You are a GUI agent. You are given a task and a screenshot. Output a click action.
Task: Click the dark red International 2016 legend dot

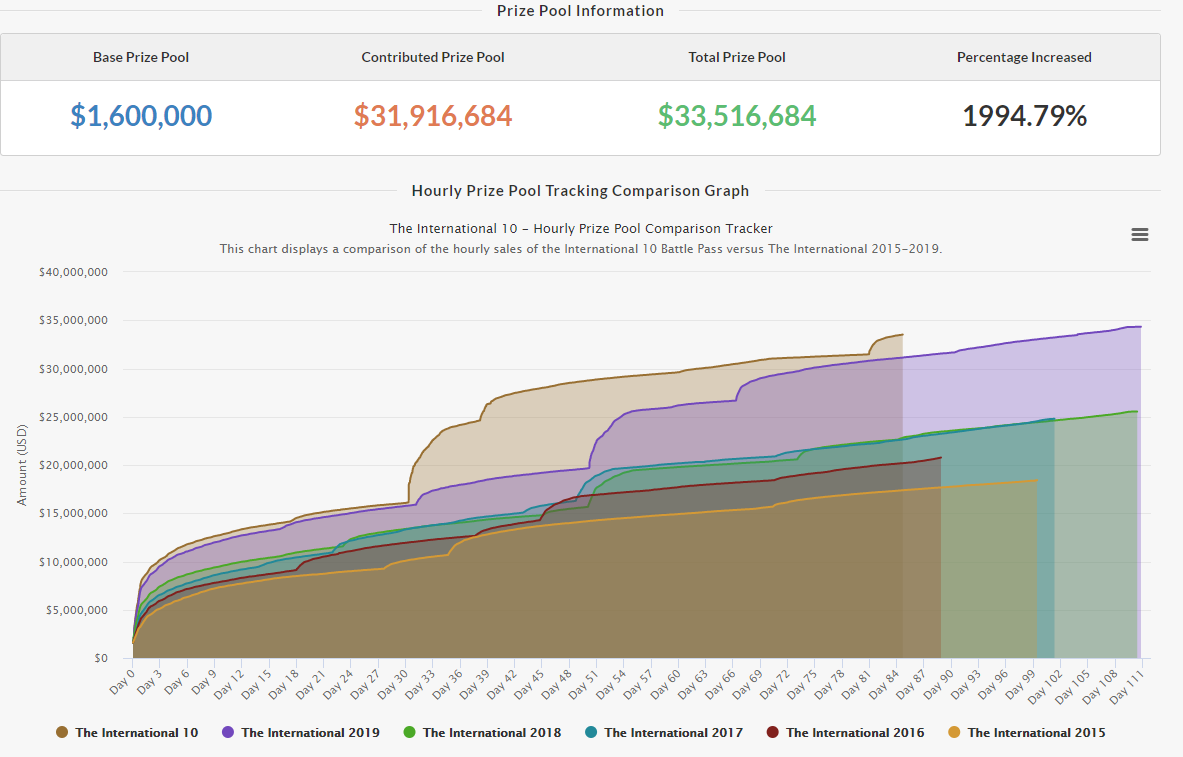773,732
